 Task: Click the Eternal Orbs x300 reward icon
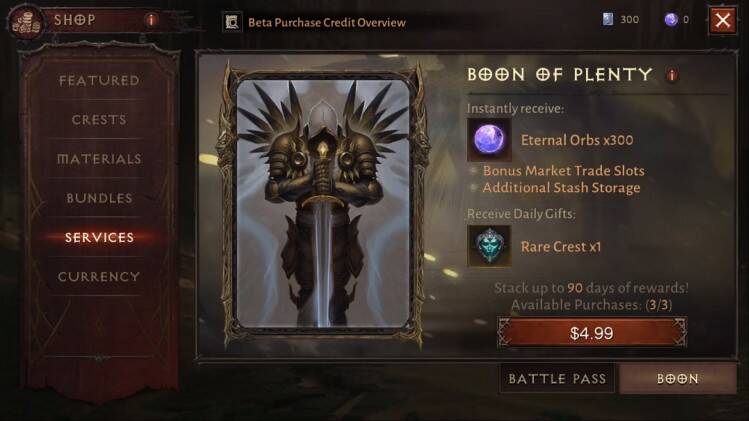pyautogui.click(x=489, y=140)
